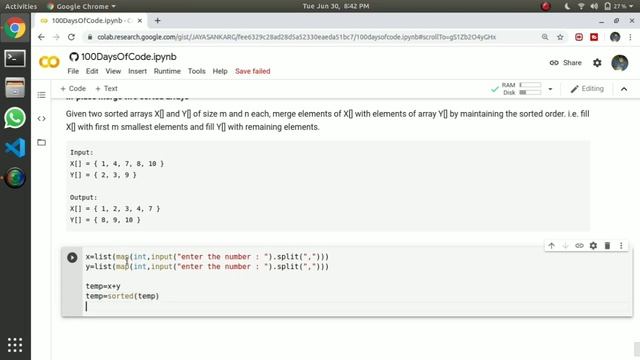Click notebook title 100DaysOfCode.ipynb
Screen dimensions: 640x360
pyautogui.click(x=129, y=57)
